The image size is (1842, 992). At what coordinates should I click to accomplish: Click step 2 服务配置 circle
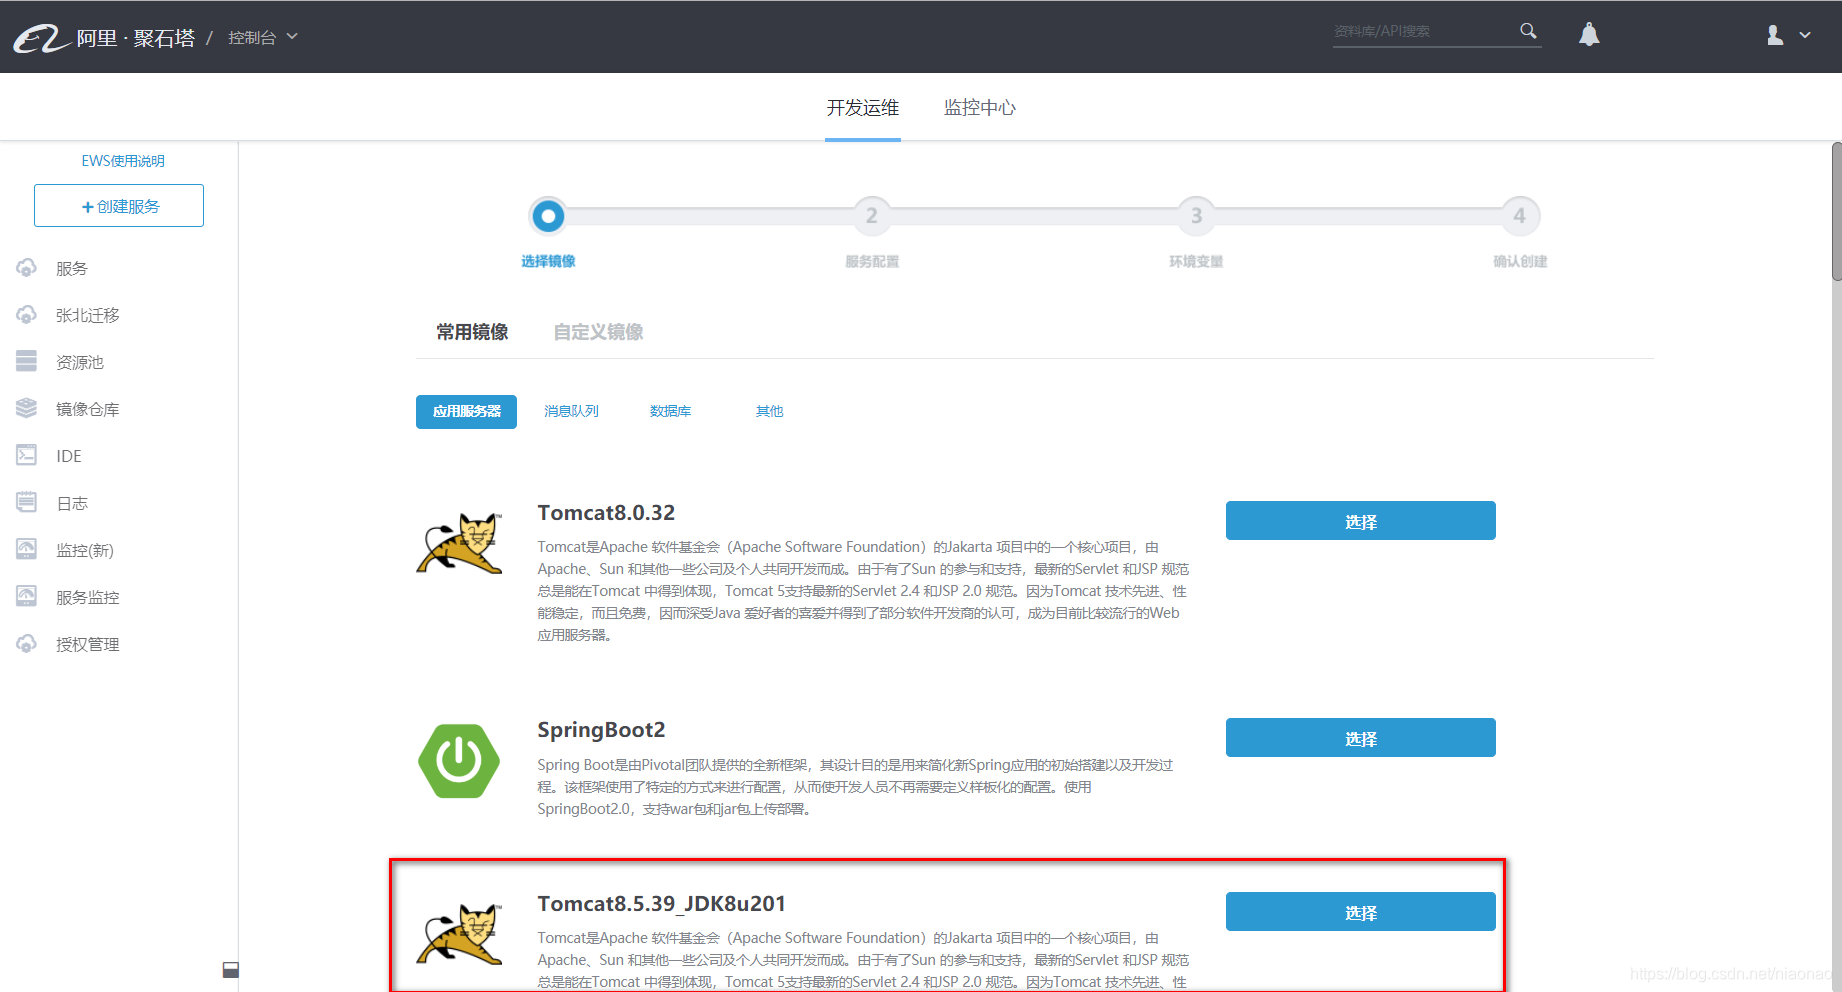tap(872, 216)
